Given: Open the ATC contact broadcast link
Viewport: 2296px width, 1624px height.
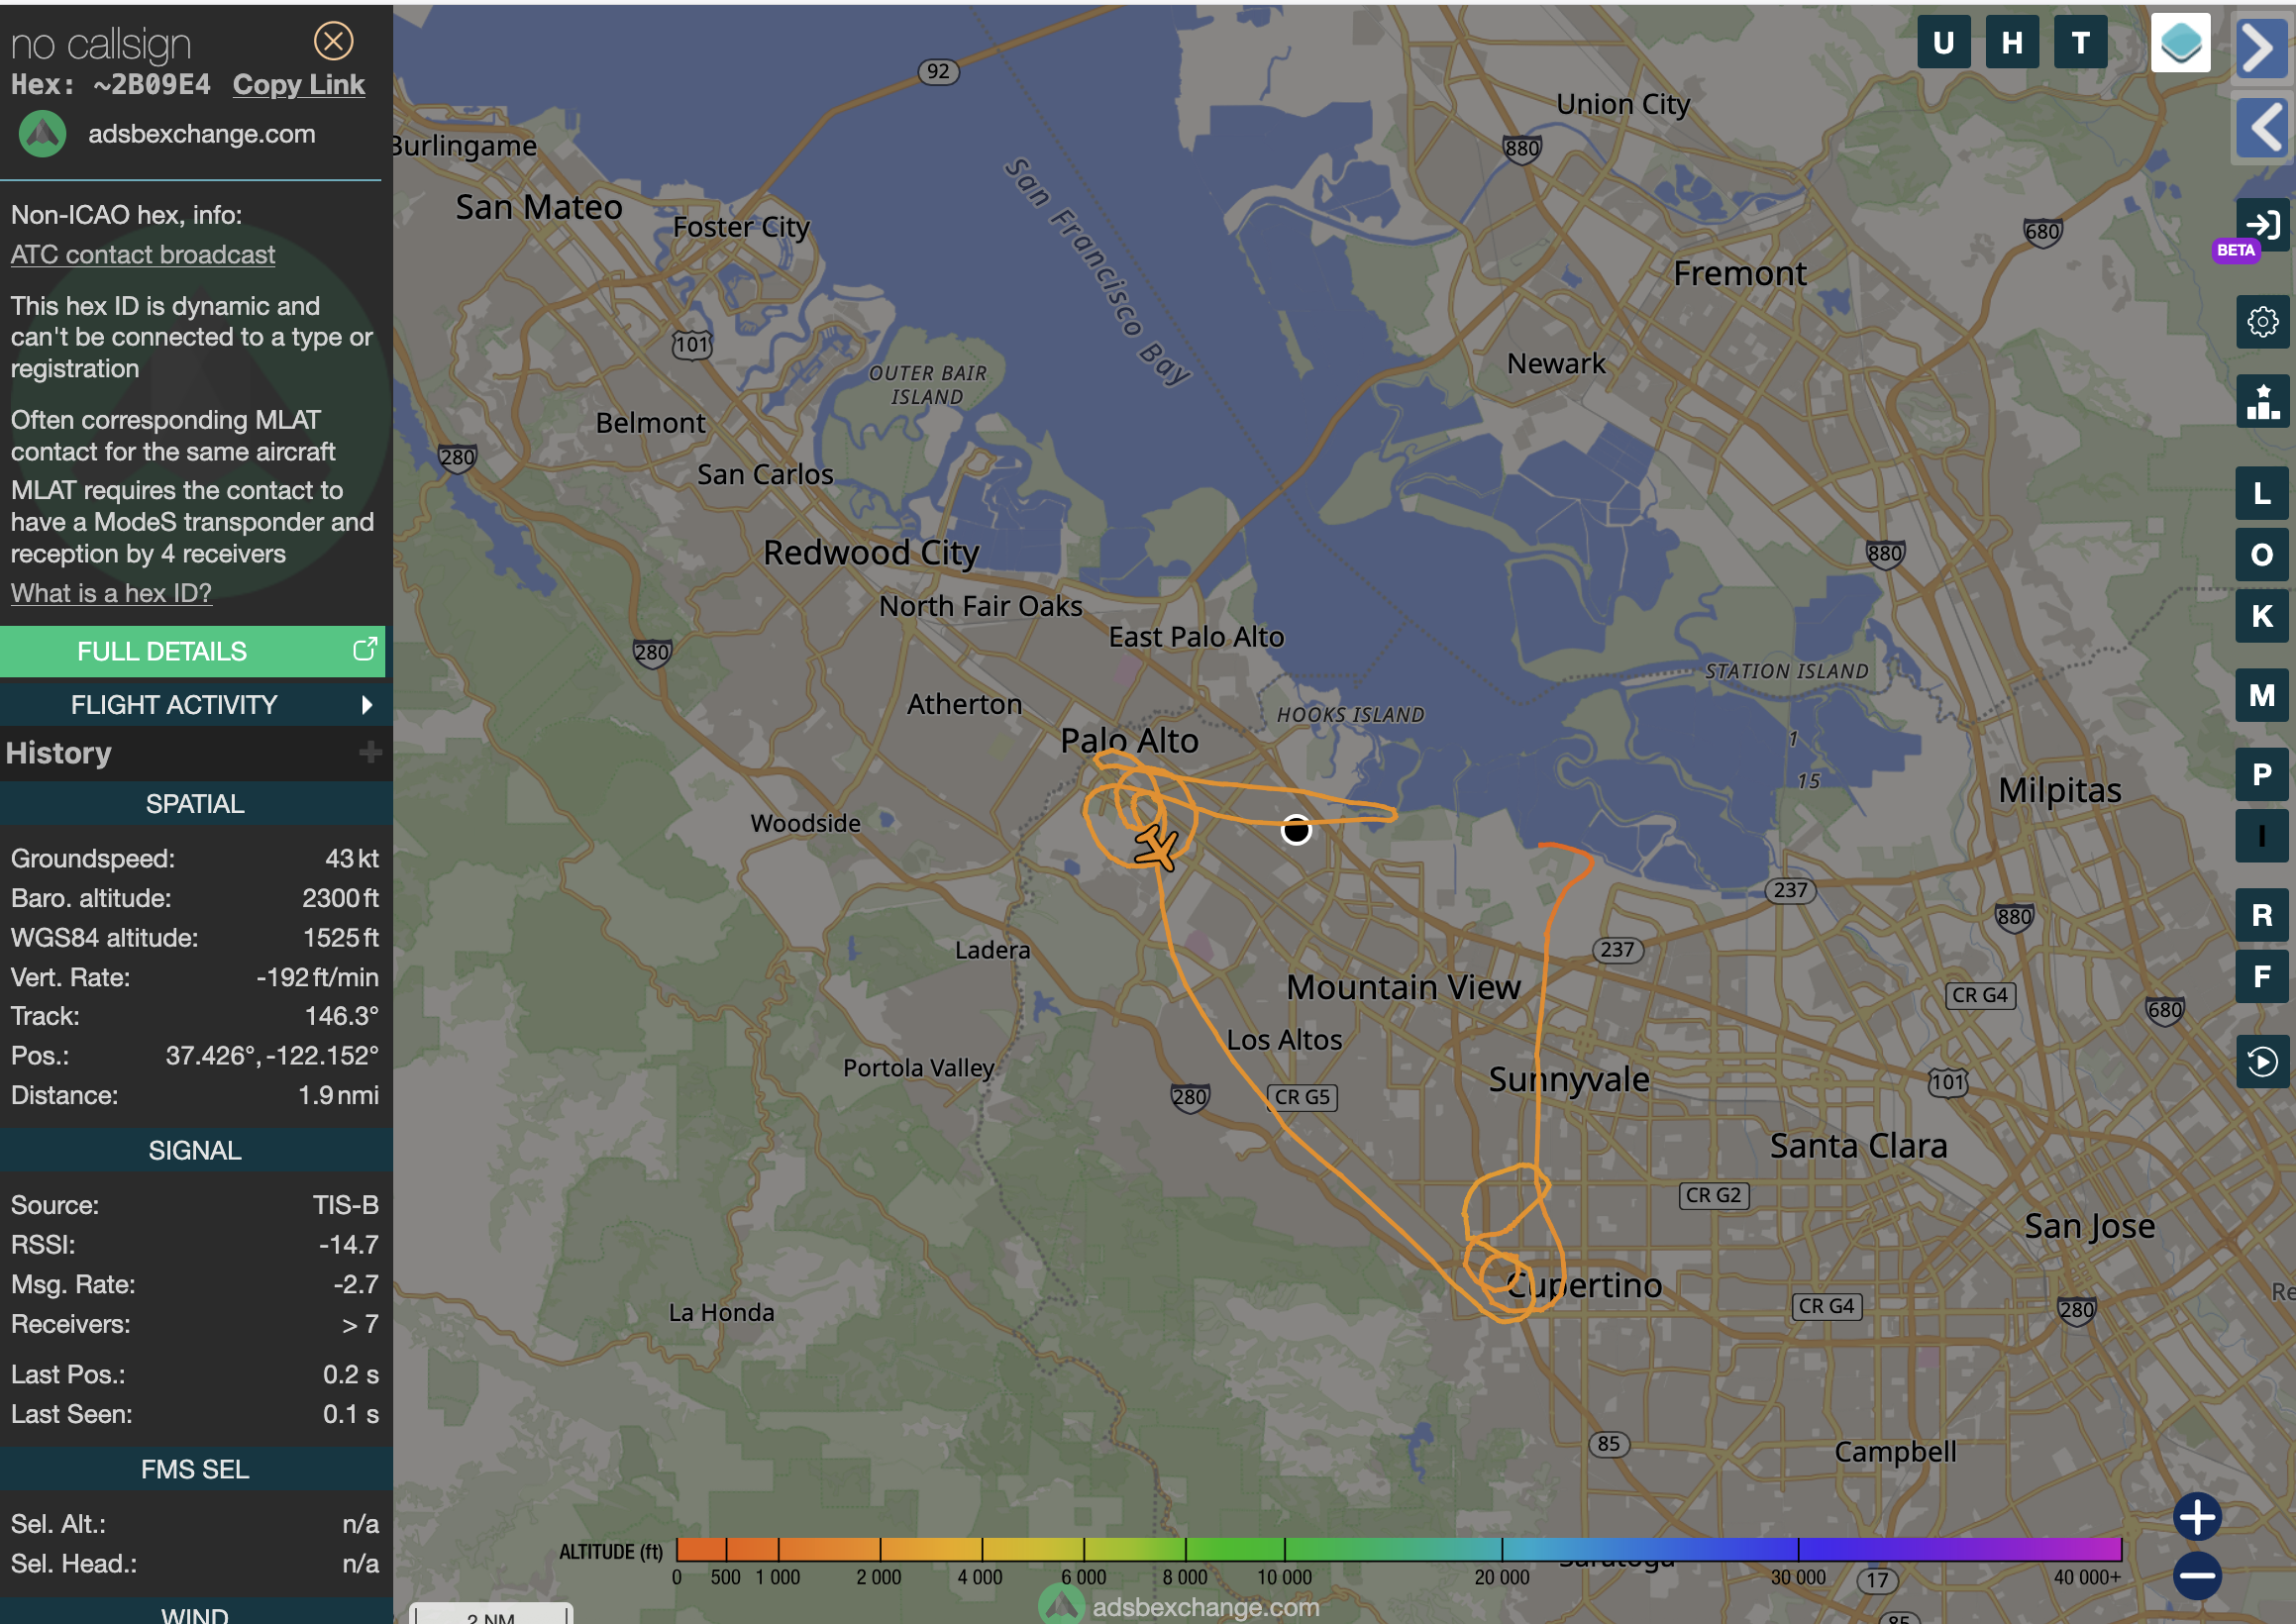Looking at the screenshot, I should [143, 255].
